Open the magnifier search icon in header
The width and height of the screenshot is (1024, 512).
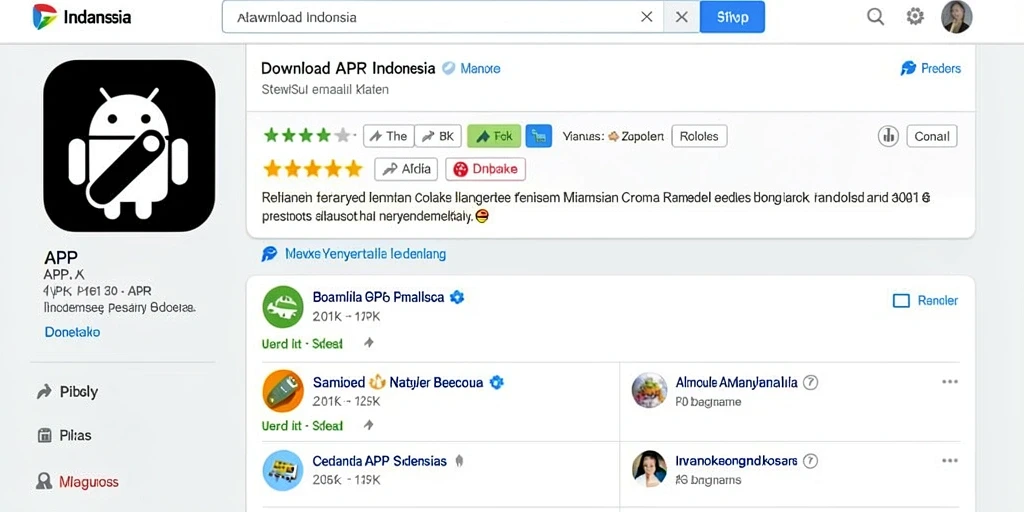(x=875, y=16)
